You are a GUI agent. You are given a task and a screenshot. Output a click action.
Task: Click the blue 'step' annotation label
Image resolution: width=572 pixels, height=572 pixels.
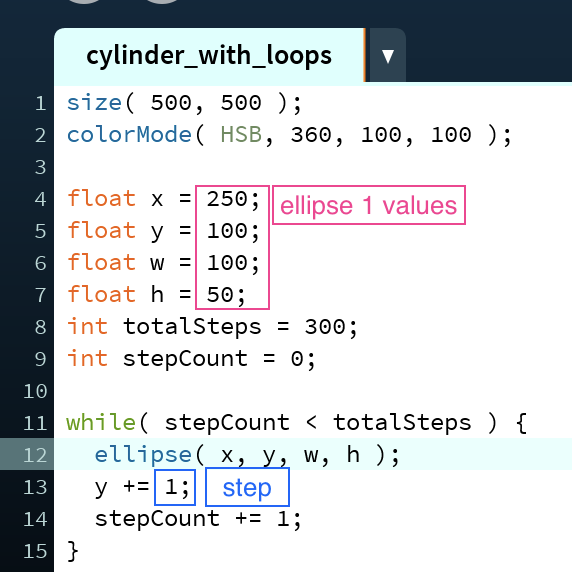[x=247, y=487]
